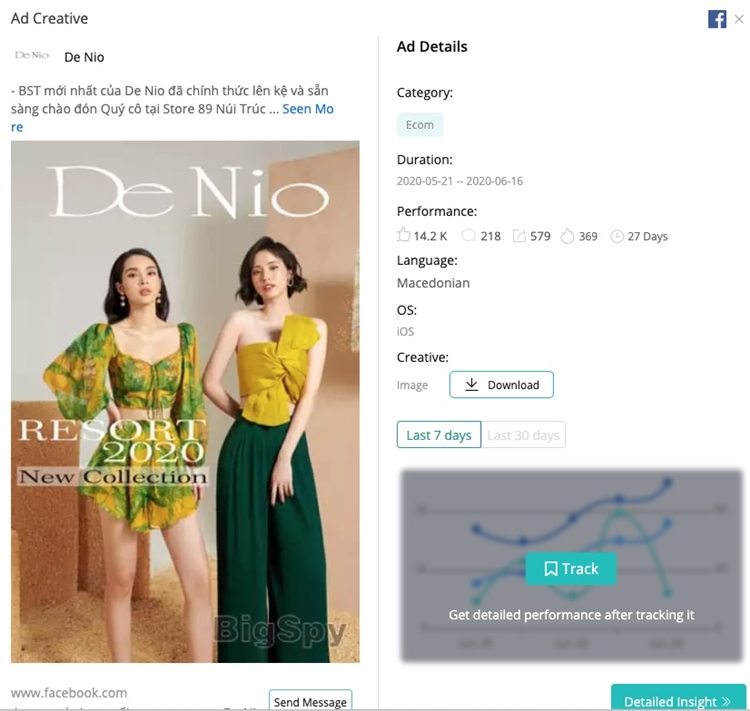Close the Ad Creative dialog
This screenshot has height=711, width=750.
point(739,19)
